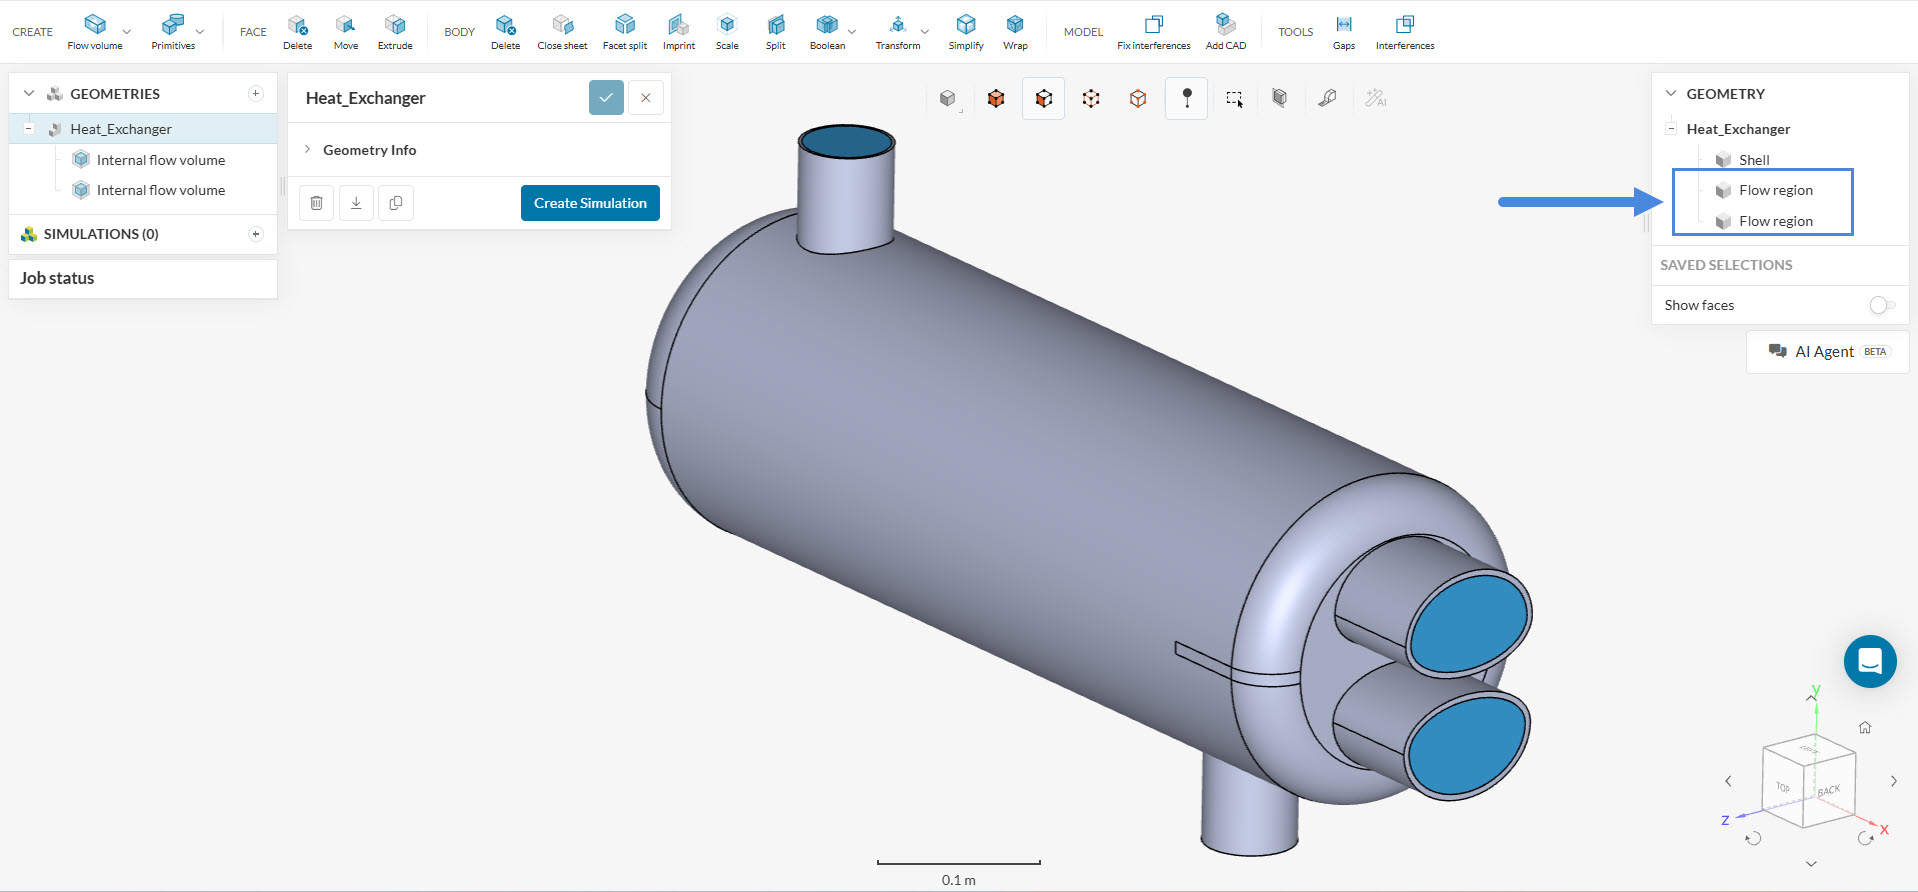The image size is (1918, 892).
Task: Toggle the Show faces switch
Action: (1881, 305)
